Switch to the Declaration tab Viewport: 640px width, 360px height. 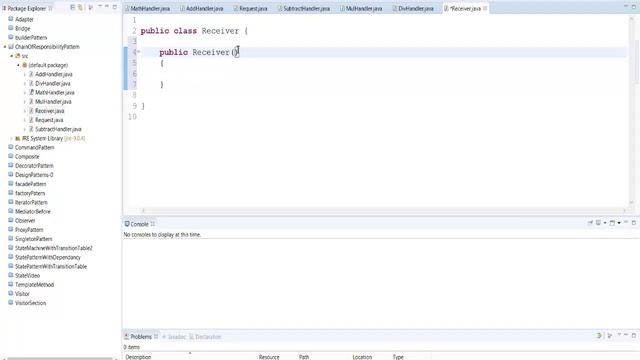coord(205,337)
